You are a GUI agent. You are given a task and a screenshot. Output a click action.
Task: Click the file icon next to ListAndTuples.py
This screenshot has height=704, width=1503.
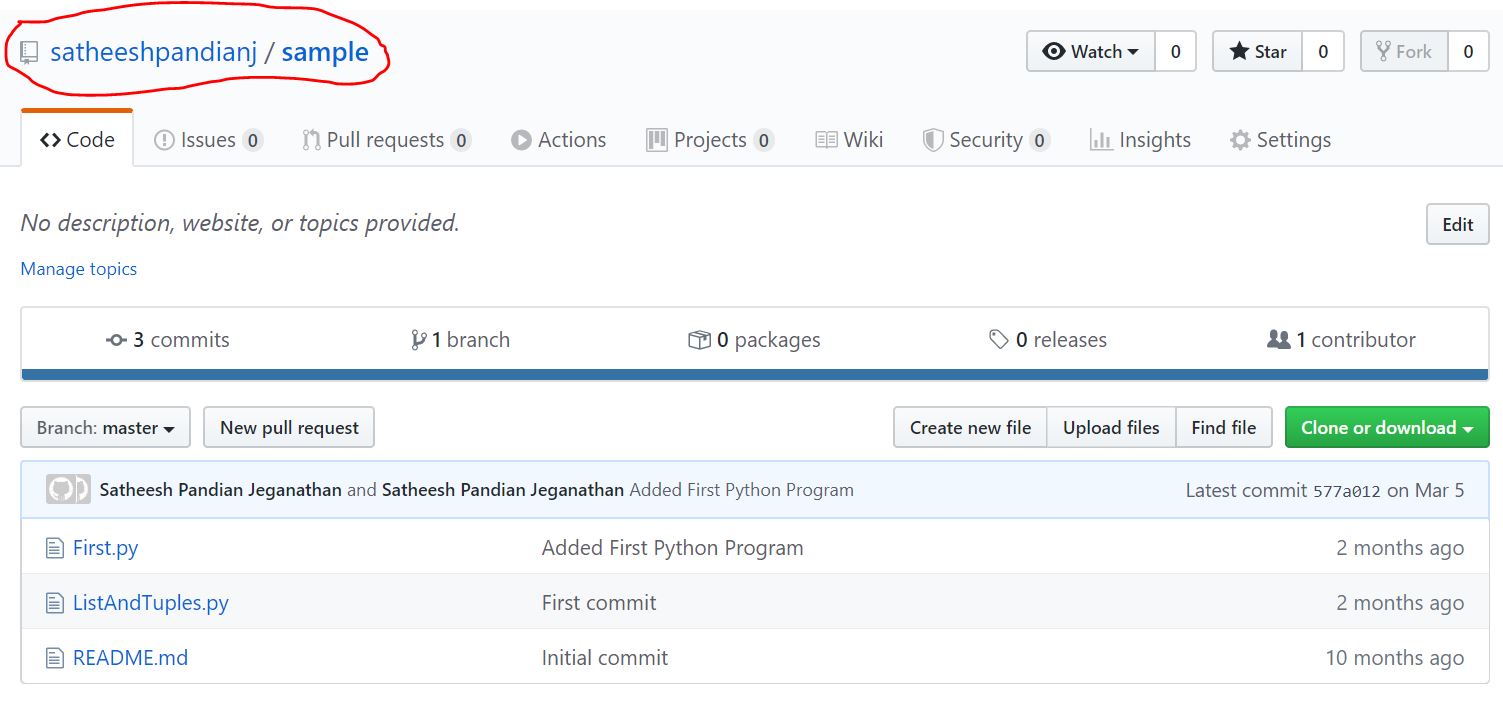(55, 603)
